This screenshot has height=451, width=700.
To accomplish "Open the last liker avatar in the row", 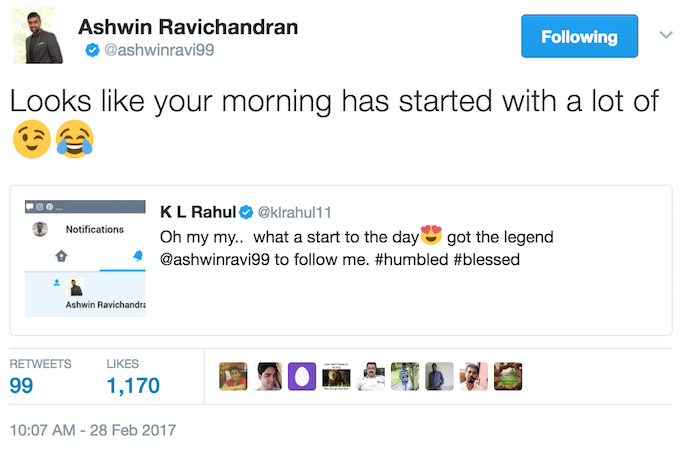I will click(x=509, y=376).
